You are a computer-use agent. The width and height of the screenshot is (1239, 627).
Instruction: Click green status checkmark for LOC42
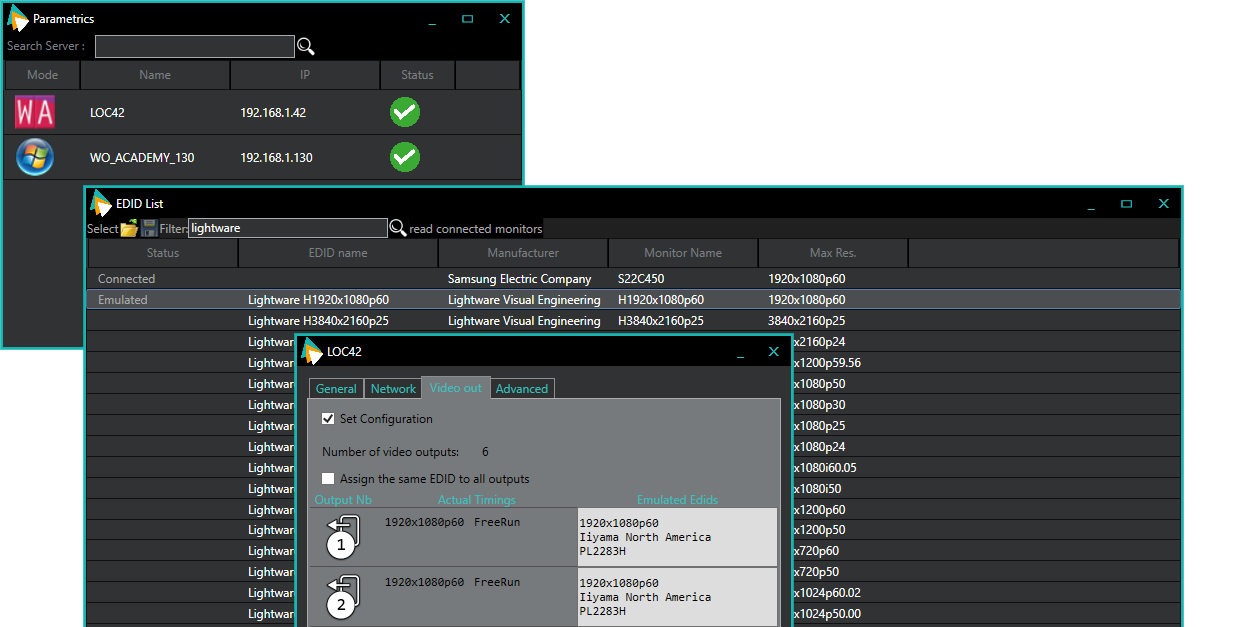(x=405, y=113)
